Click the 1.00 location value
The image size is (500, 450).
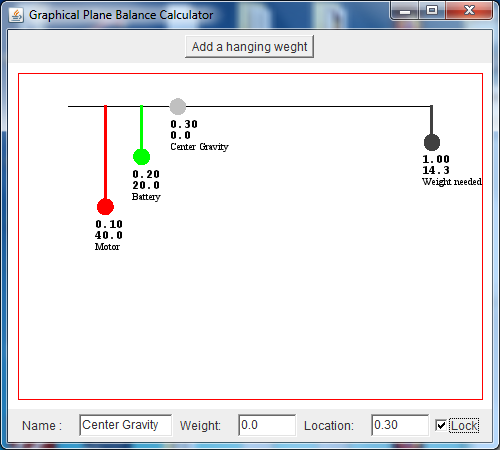pos(436,159)
